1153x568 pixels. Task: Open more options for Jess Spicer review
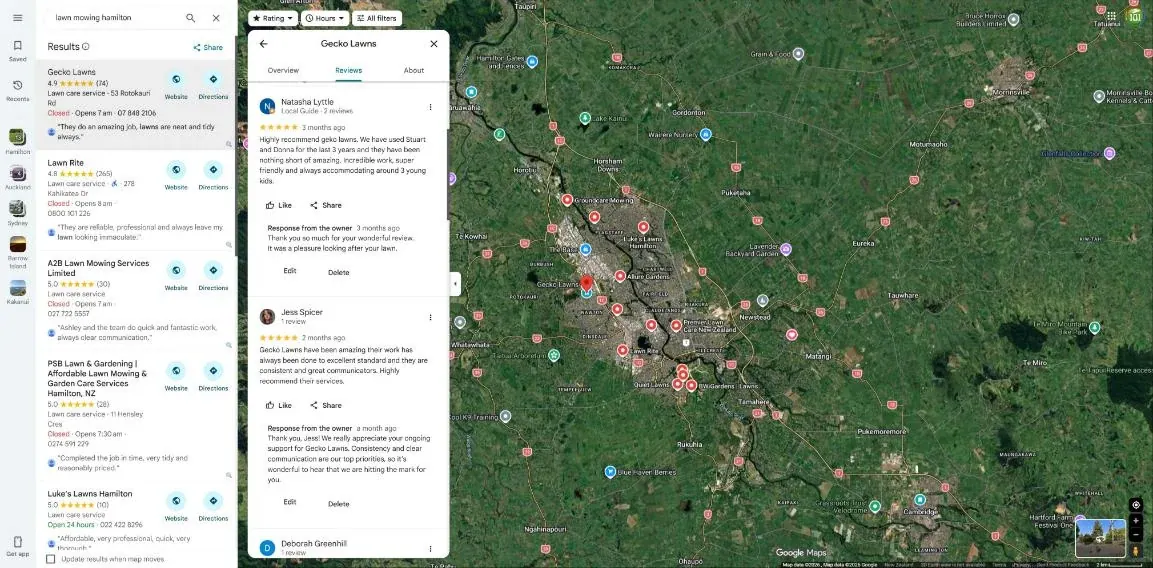tap(430, 317)
